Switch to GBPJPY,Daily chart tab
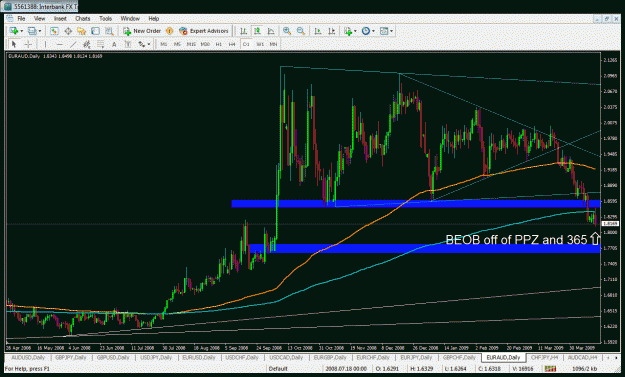625x377 pixels. tap(71, 357)
